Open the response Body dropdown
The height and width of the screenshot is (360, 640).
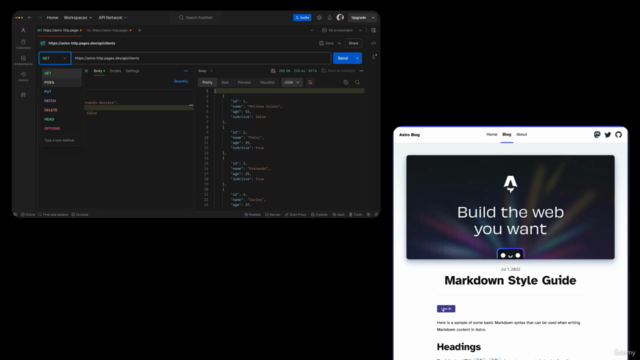(205, 71)
